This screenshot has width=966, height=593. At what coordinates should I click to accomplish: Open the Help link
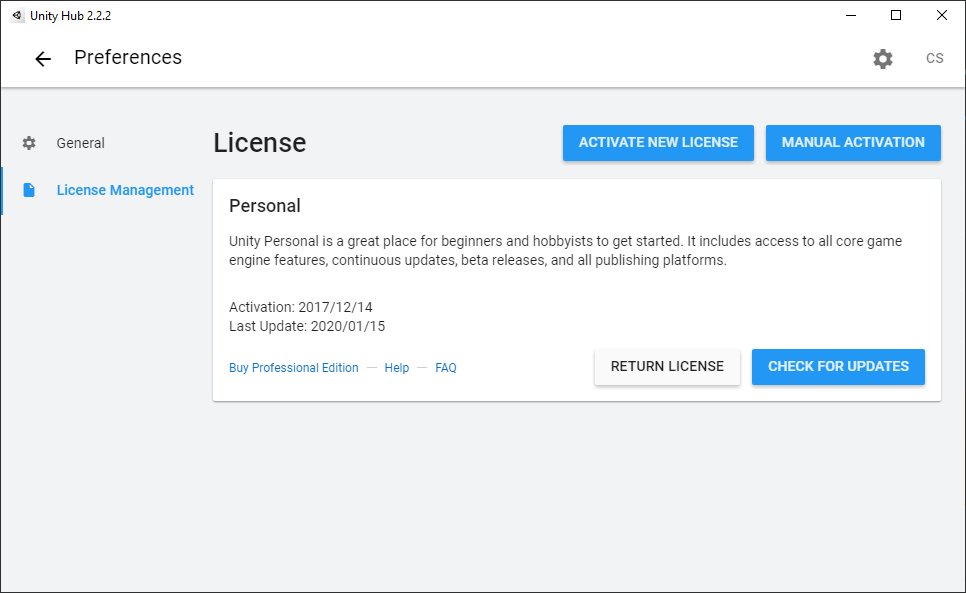[397, 368]
